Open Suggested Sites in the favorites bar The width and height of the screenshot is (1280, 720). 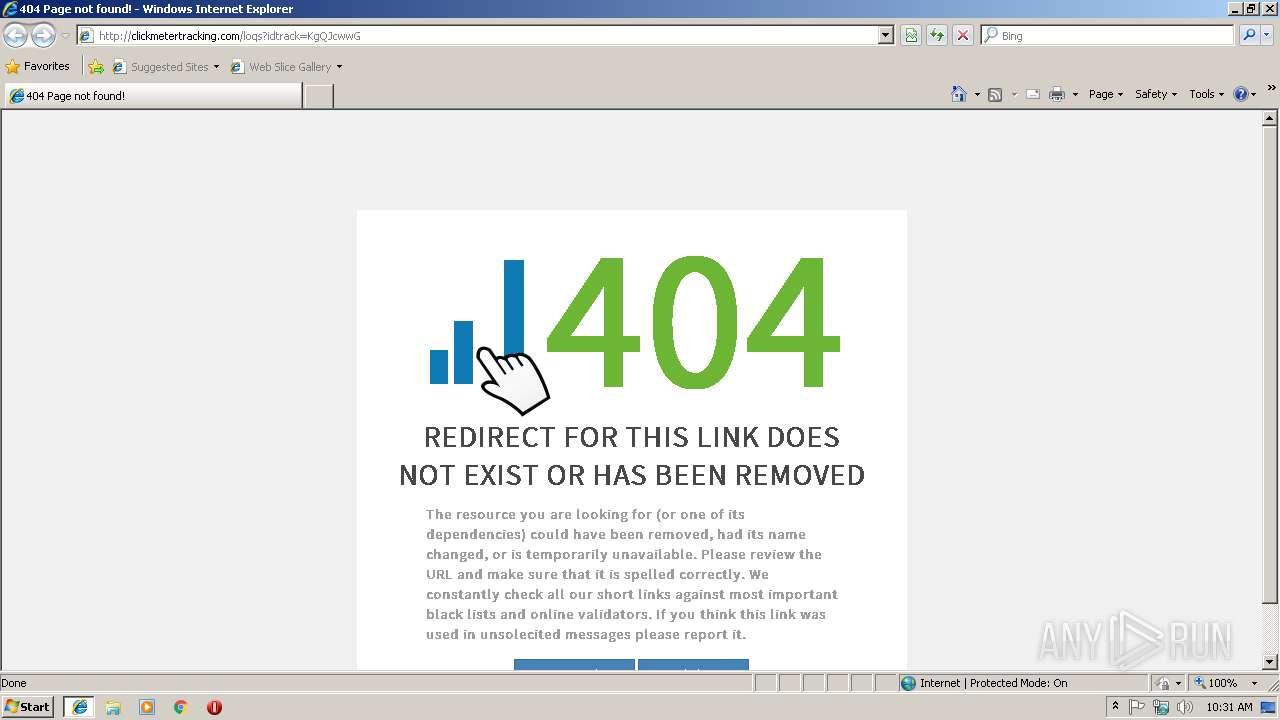point(165,67)
